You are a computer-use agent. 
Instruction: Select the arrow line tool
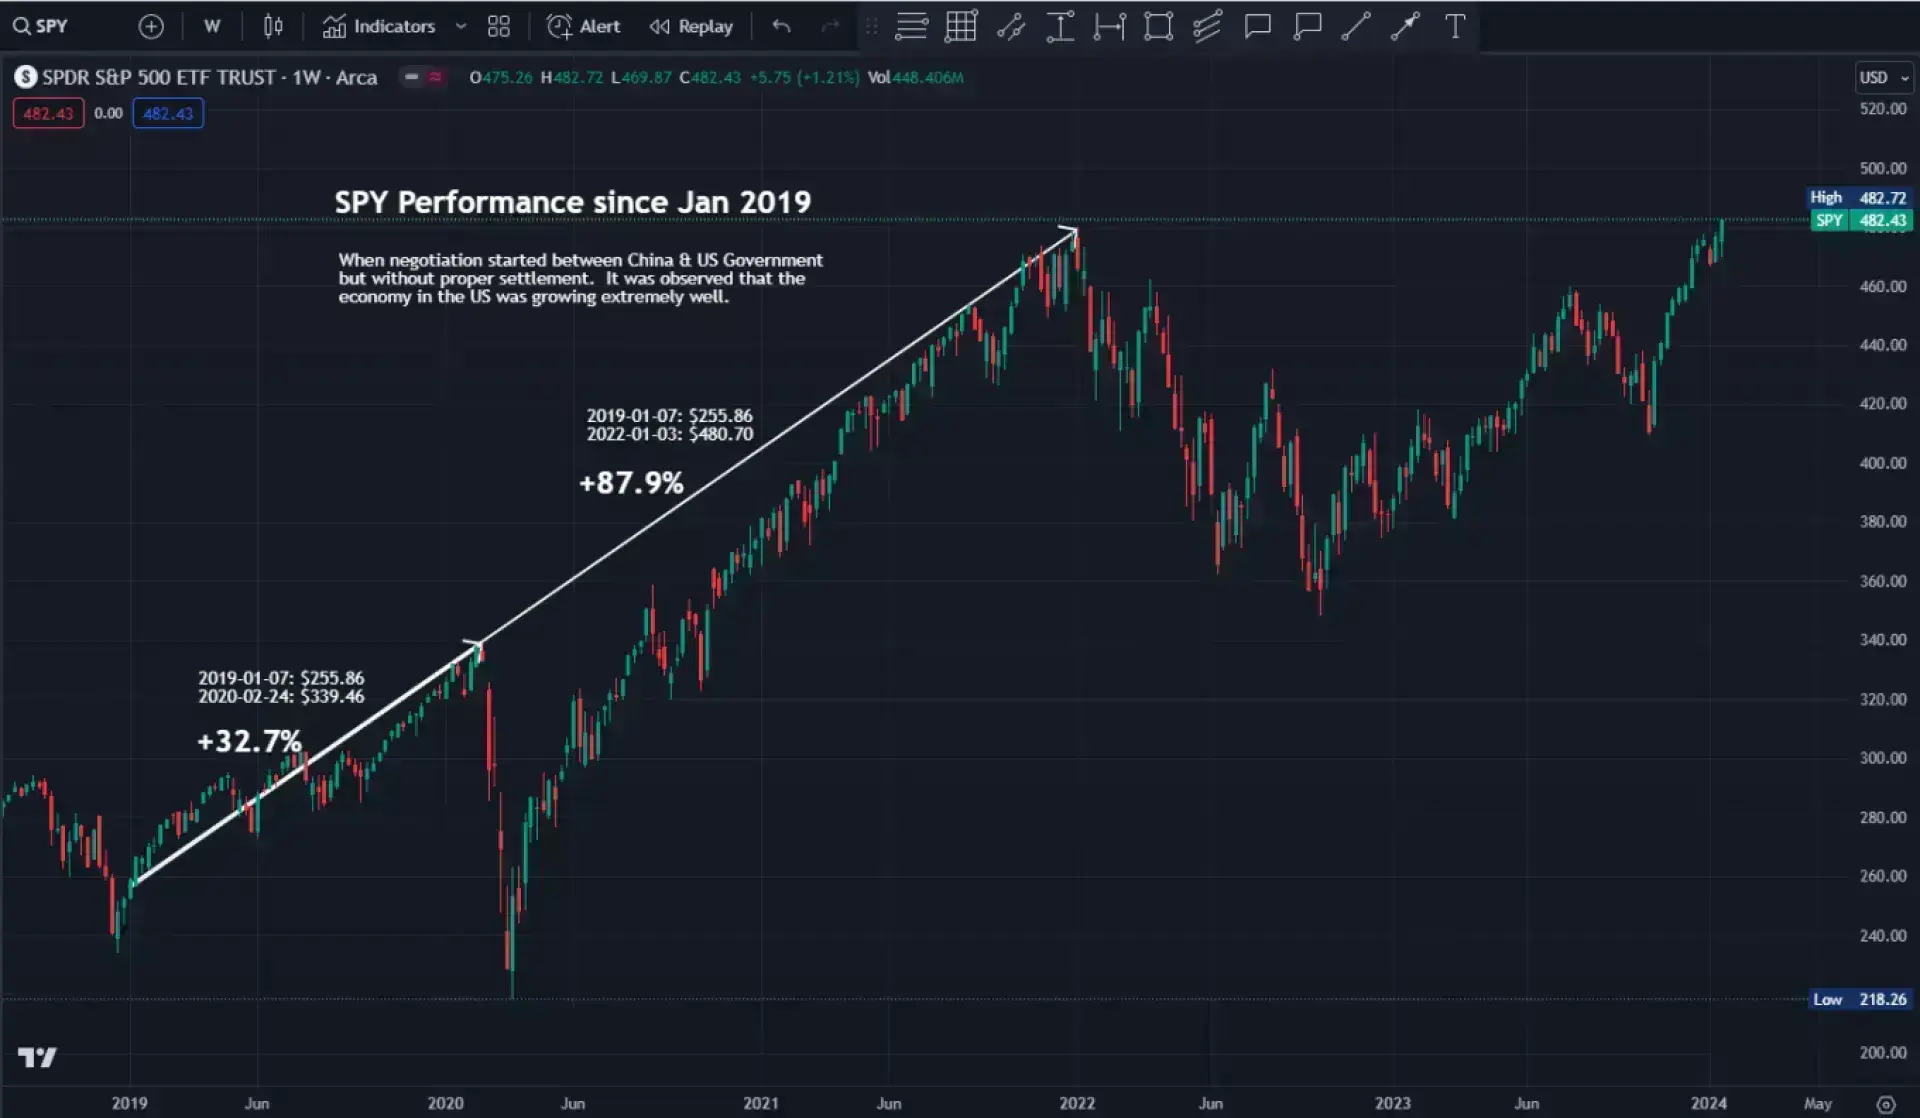1405,27
